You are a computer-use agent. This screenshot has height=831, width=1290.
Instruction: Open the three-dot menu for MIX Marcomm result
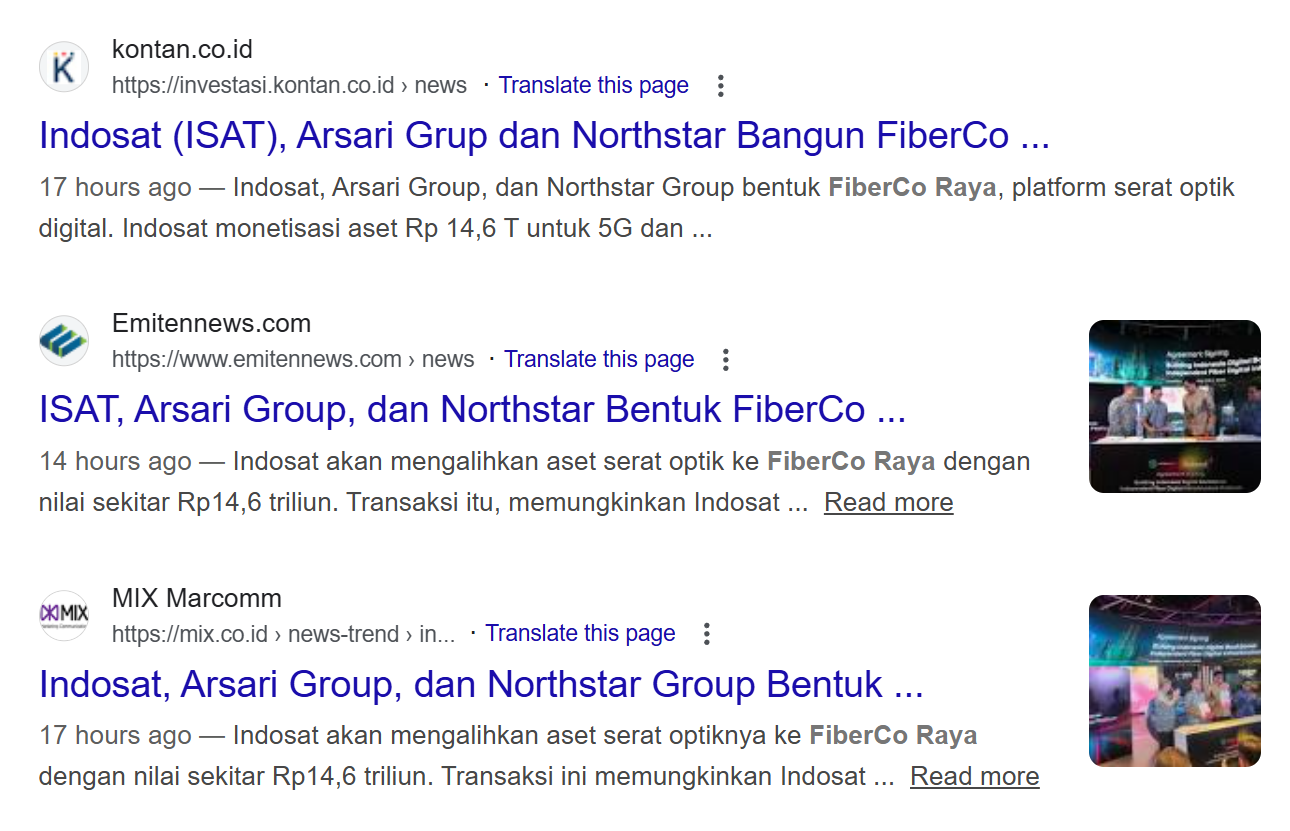coord(707,634)
